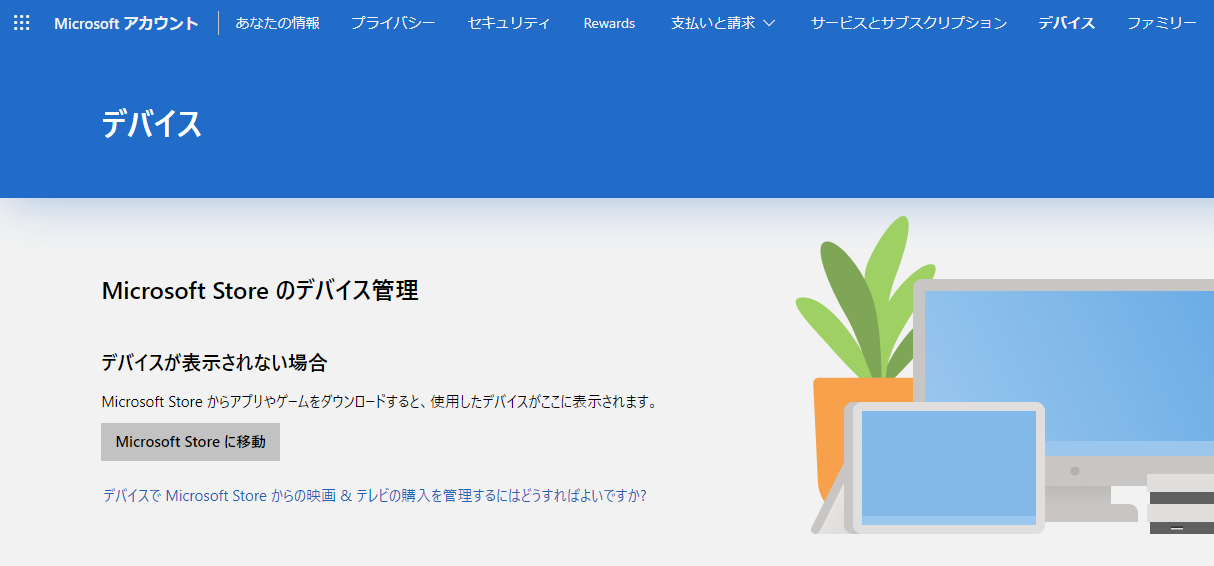Open サービスとサブスクリプション in the navigation bar
This screenshot has width=1214, height=566.
(909, 23)
